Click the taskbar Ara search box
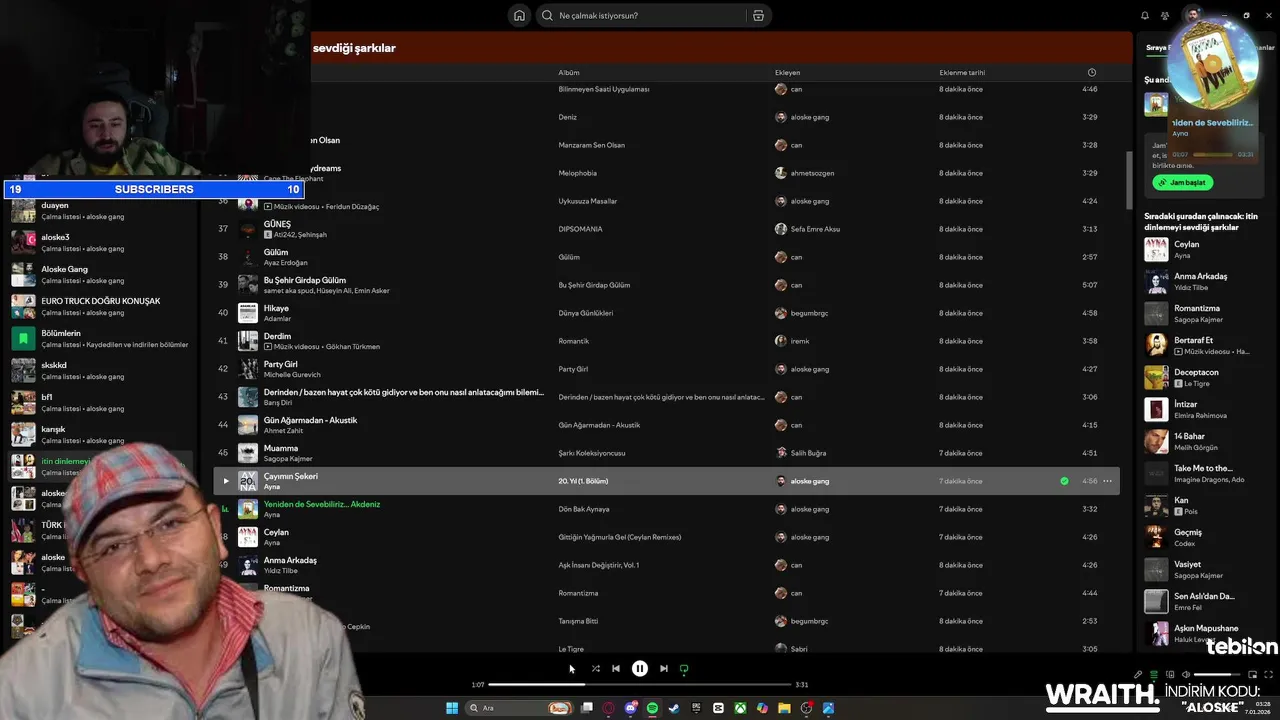Viewport: 1280px width, 720px height. [520, 708]
